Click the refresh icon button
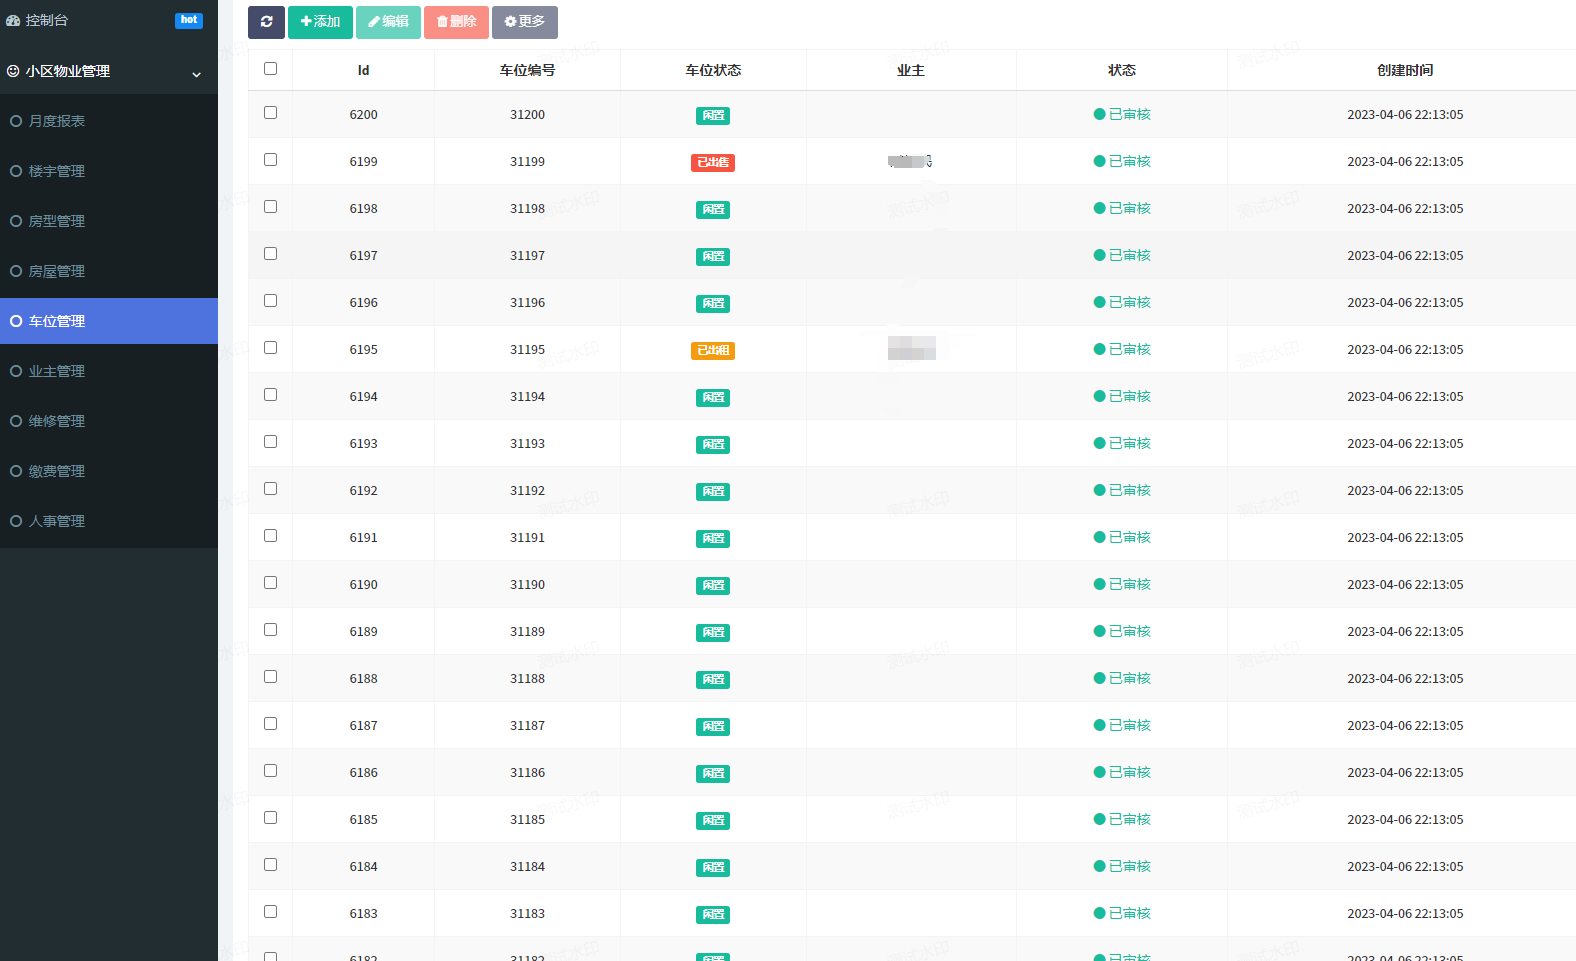The image size is (1576, 961). click(266, 22)
